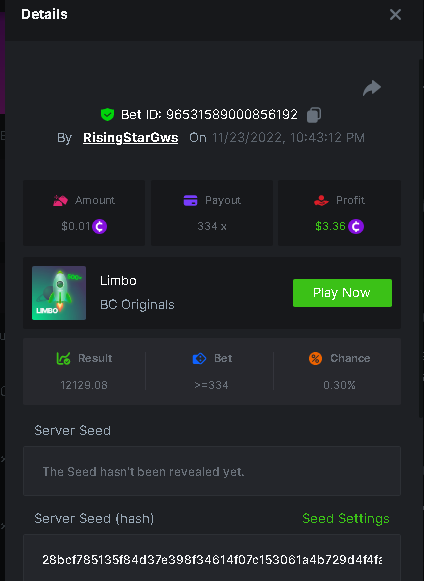Click the purple Payout card icon
Viewport: 424px width, 581px height.
coord(191,200)
